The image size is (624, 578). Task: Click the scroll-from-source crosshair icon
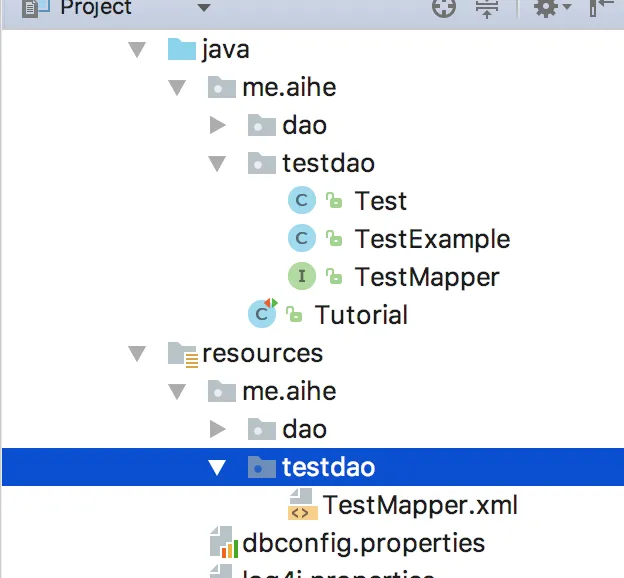[444, 8]
